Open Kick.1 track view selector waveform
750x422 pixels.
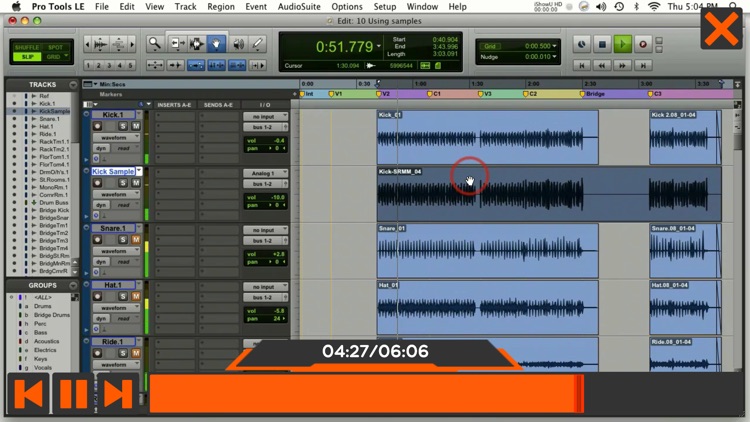click(x=117, y=137)
